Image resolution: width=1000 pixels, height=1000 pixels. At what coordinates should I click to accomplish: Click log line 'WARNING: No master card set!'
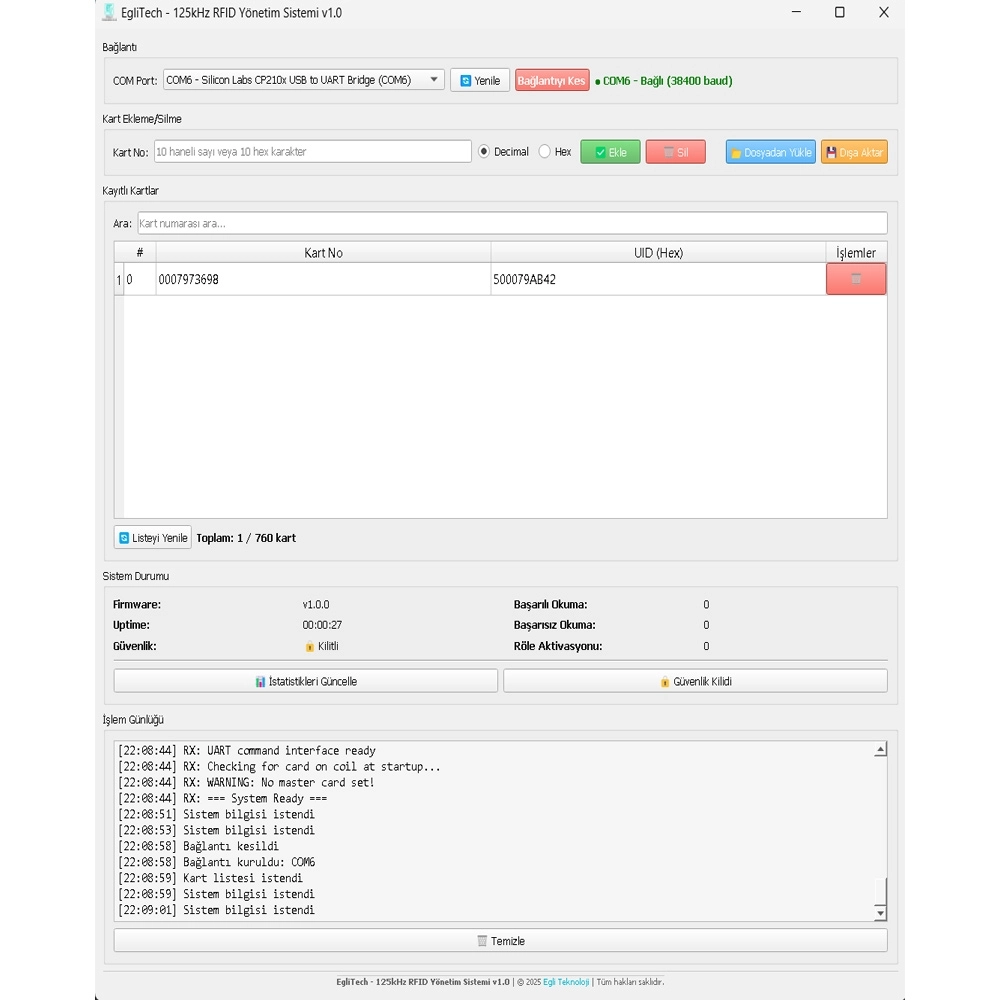[x=246, y=783]
